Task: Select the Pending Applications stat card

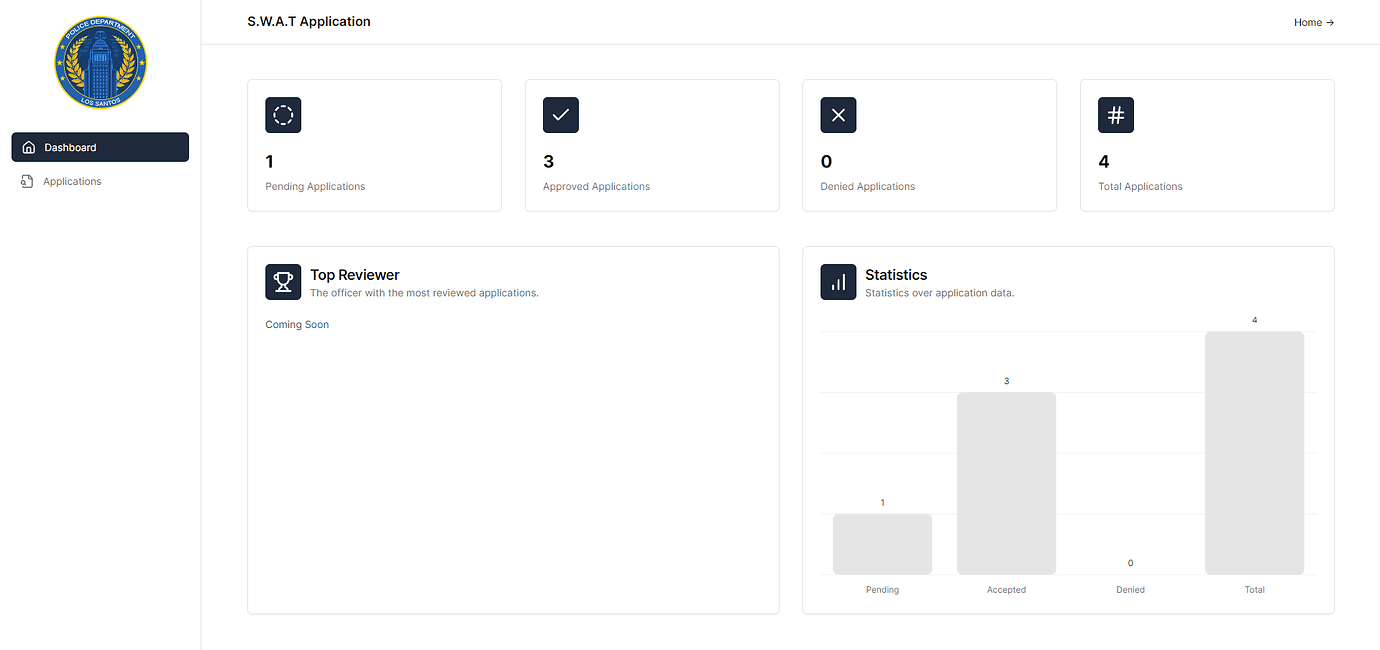Action: pyautogui.click(x=374, y=145)
